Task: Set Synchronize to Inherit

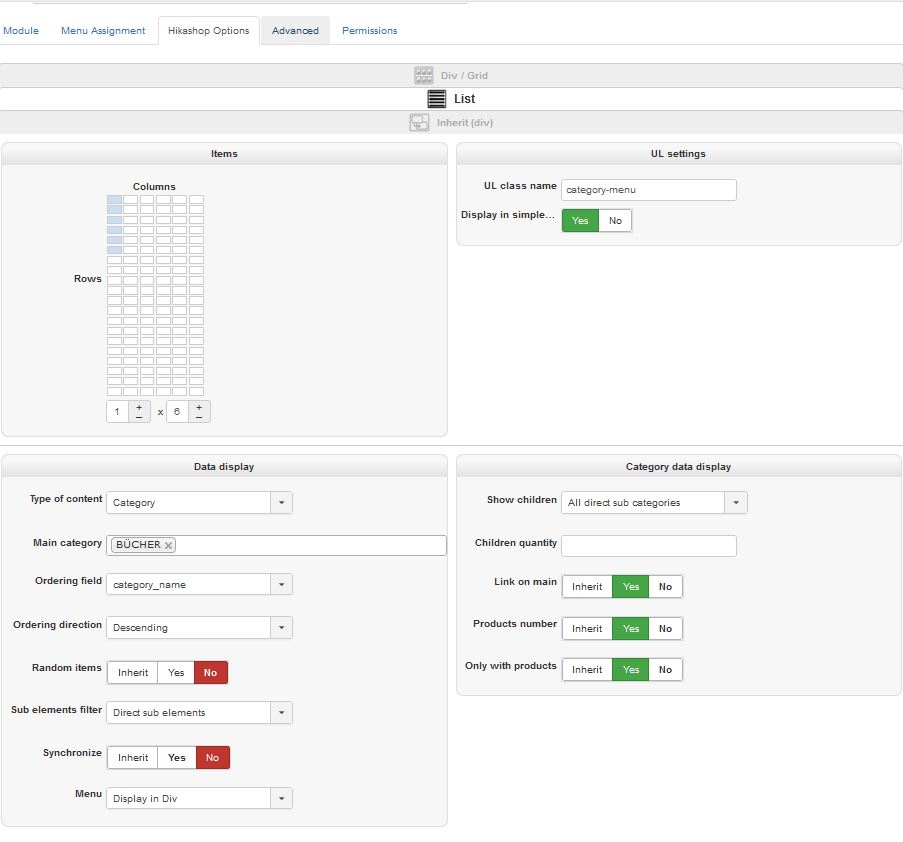Action: [132, 757]
